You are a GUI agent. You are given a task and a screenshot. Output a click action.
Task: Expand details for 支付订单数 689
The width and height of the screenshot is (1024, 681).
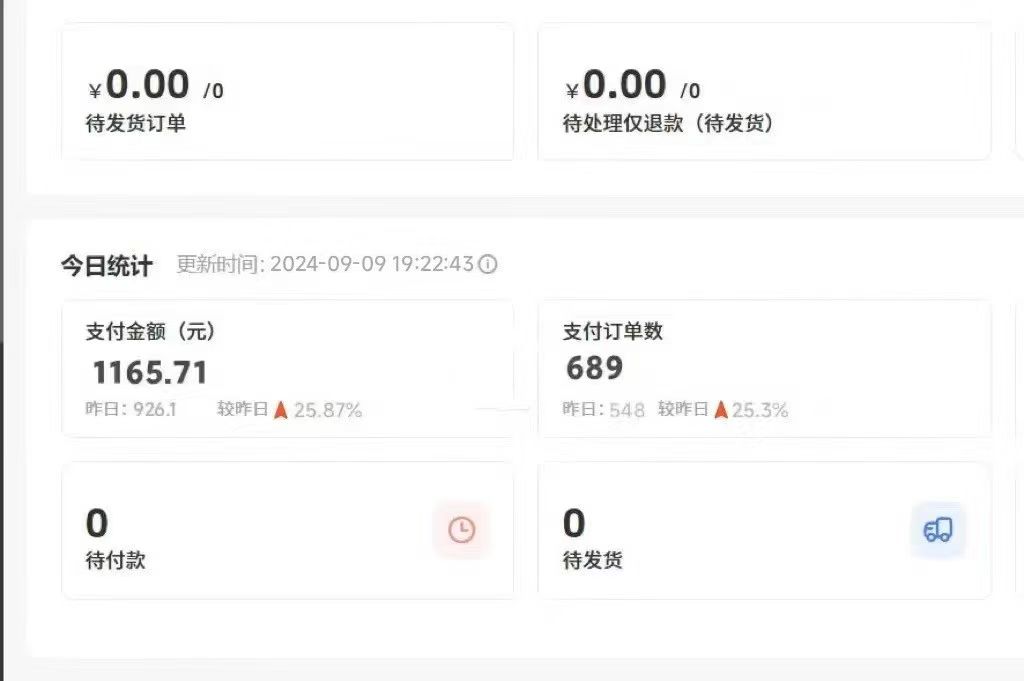596,368
